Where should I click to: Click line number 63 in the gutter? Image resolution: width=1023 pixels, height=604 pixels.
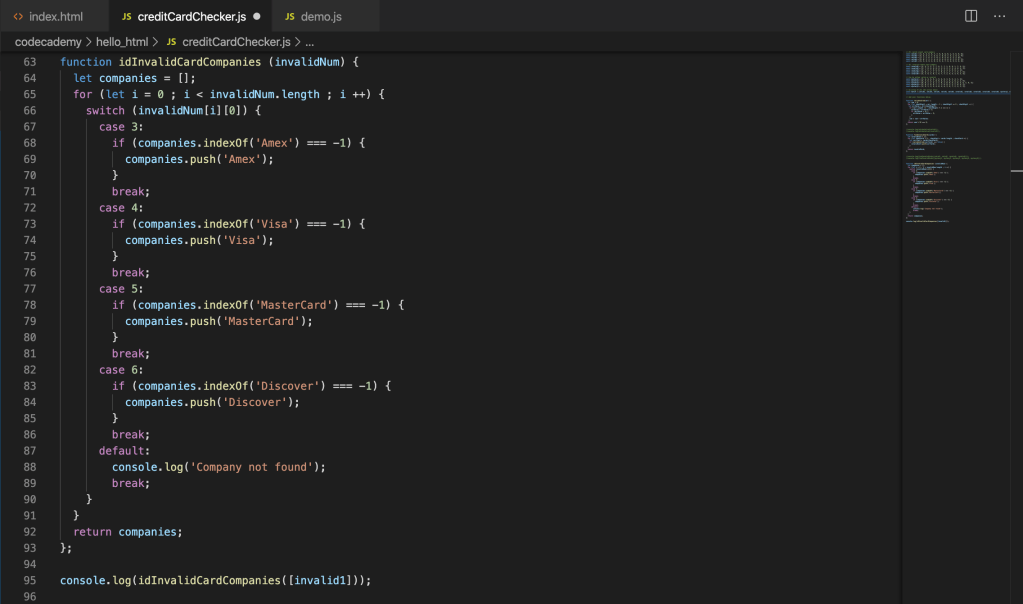(28, 62)
